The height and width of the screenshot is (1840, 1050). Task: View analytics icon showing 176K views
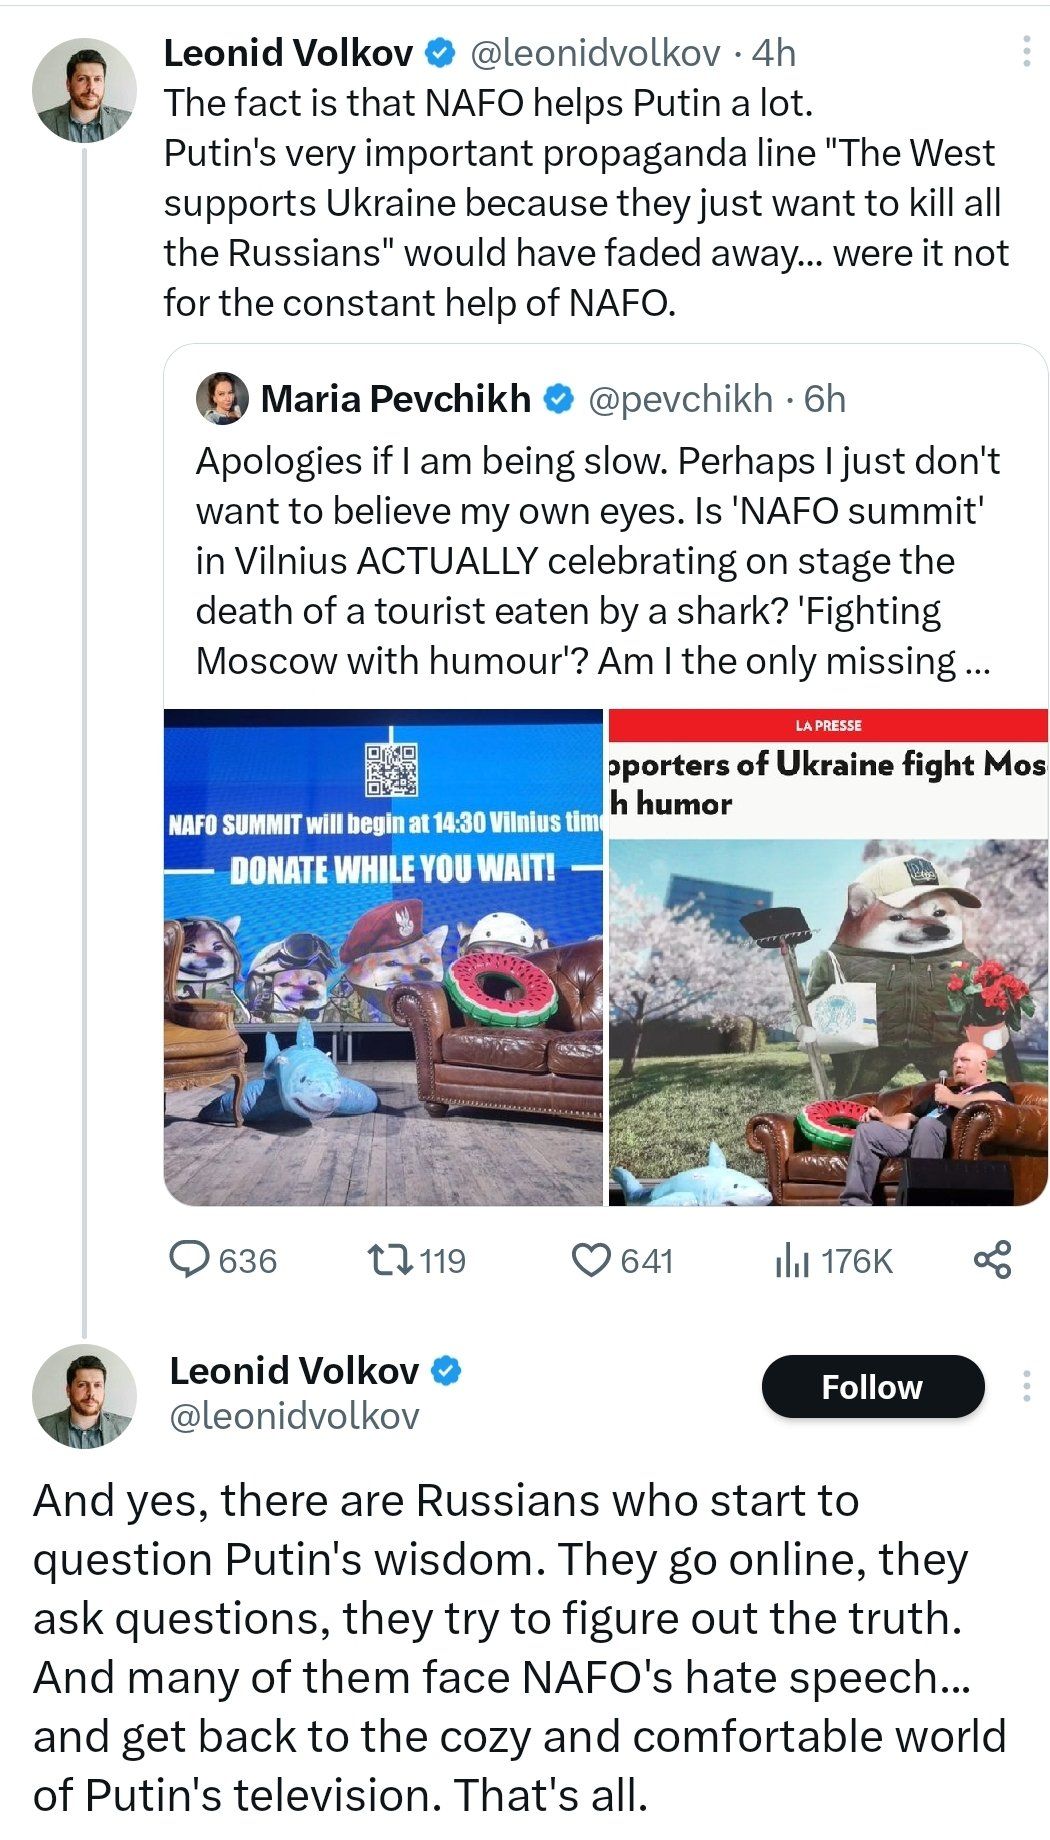pos(791,1261)
